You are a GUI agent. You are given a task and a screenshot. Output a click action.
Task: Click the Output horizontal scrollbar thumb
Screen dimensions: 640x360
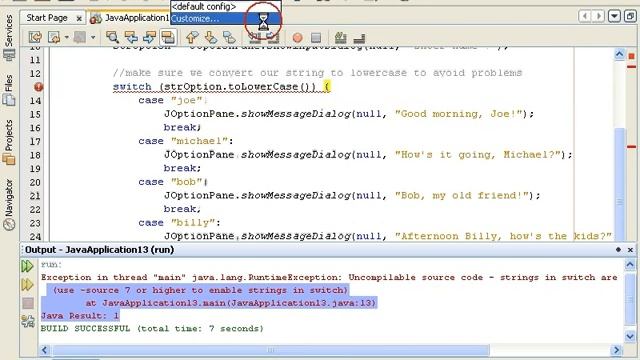click(x=271, y=350)
